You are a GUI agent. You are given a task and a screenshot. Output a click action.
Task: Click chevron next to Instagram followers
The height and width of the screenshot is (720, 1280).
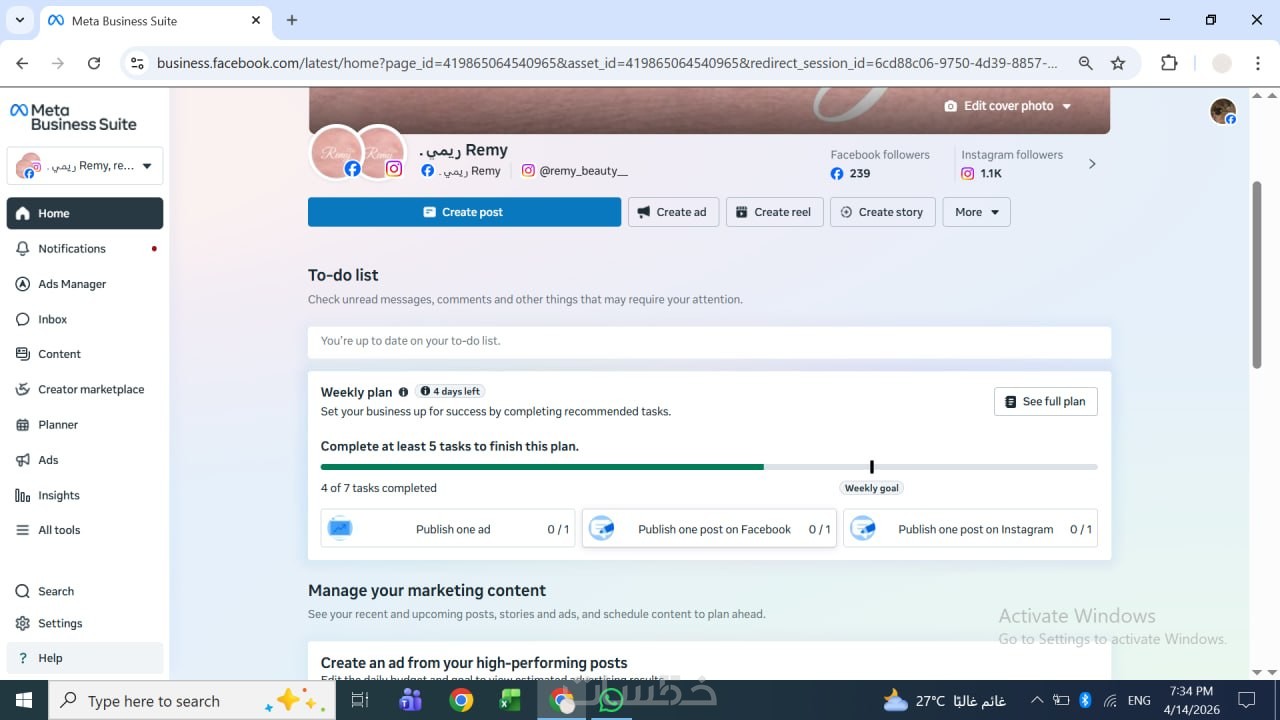[x=1092, y=164]
